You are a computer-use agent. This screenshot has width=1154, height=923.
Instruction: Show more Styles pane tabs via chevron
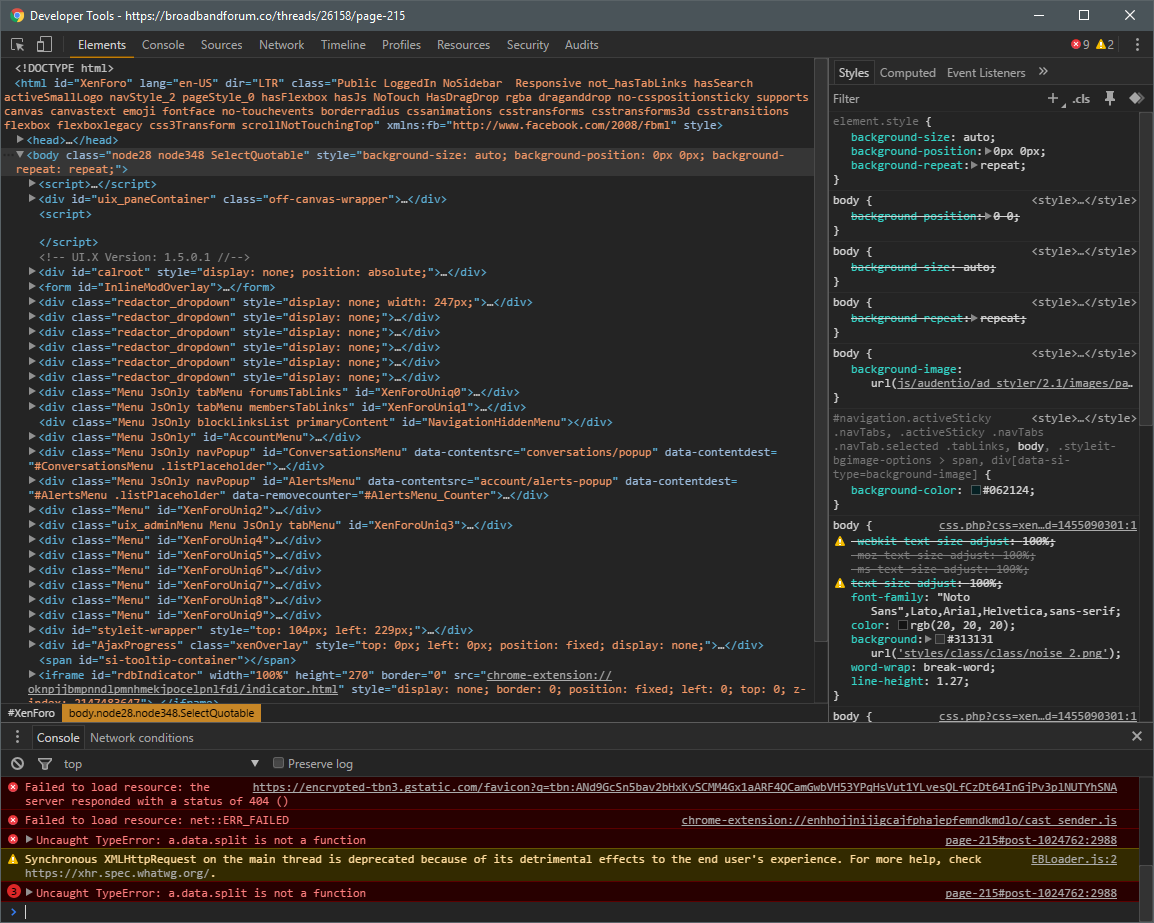tap(1043, 72)
